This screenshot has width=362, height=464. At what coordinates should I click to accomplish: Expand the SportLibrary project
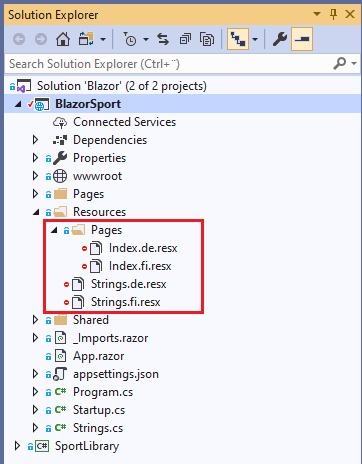pos(17,446)
